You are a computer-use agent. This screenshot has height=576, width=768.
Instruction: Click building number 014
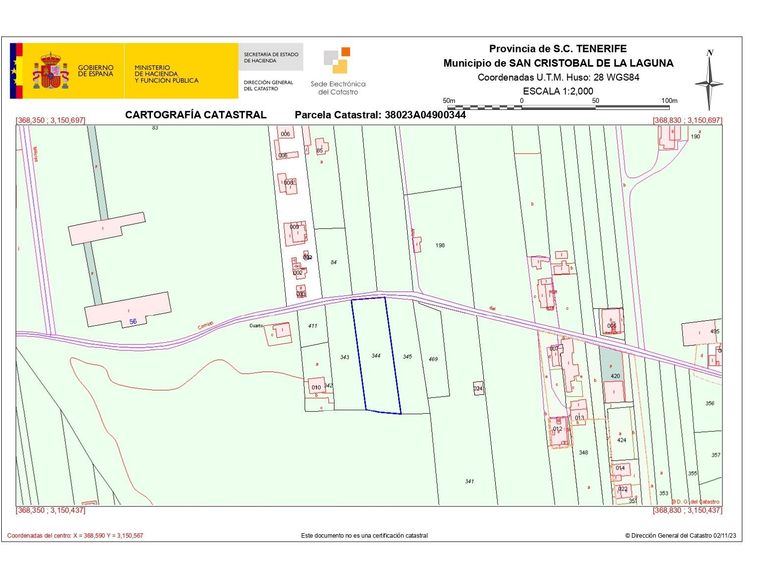(620, 468)
